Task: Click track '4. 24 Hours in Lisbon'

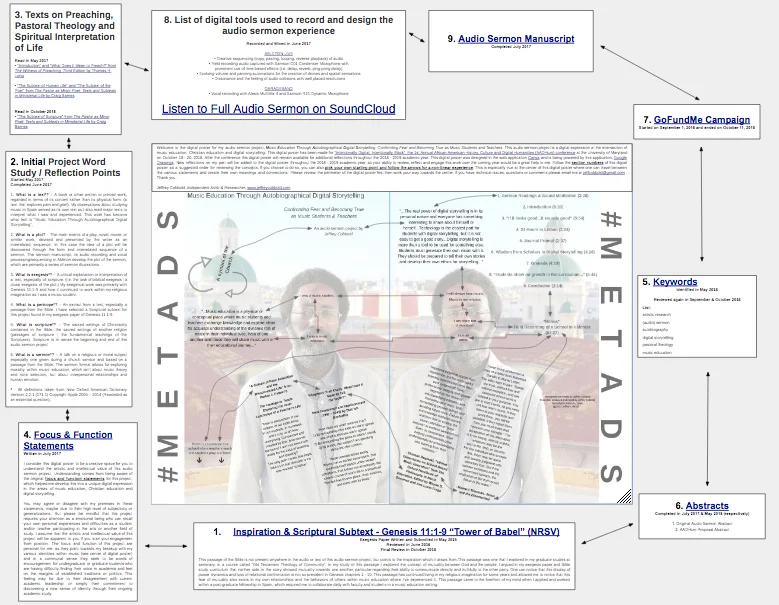Action: tap(543, 229)
